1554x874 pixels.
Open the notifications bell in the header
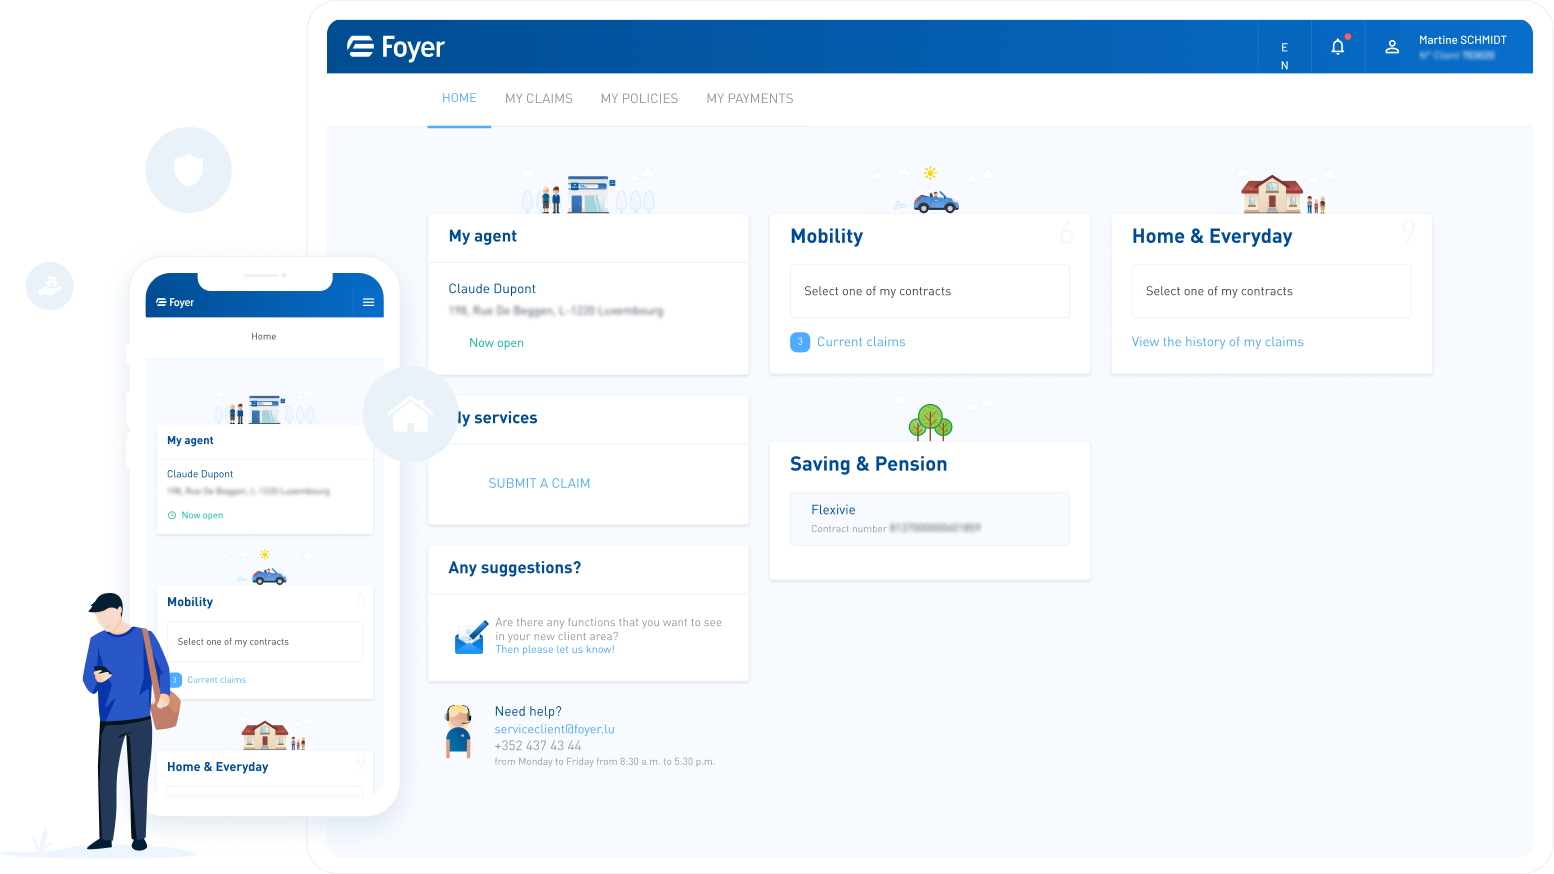point(1338,46)
